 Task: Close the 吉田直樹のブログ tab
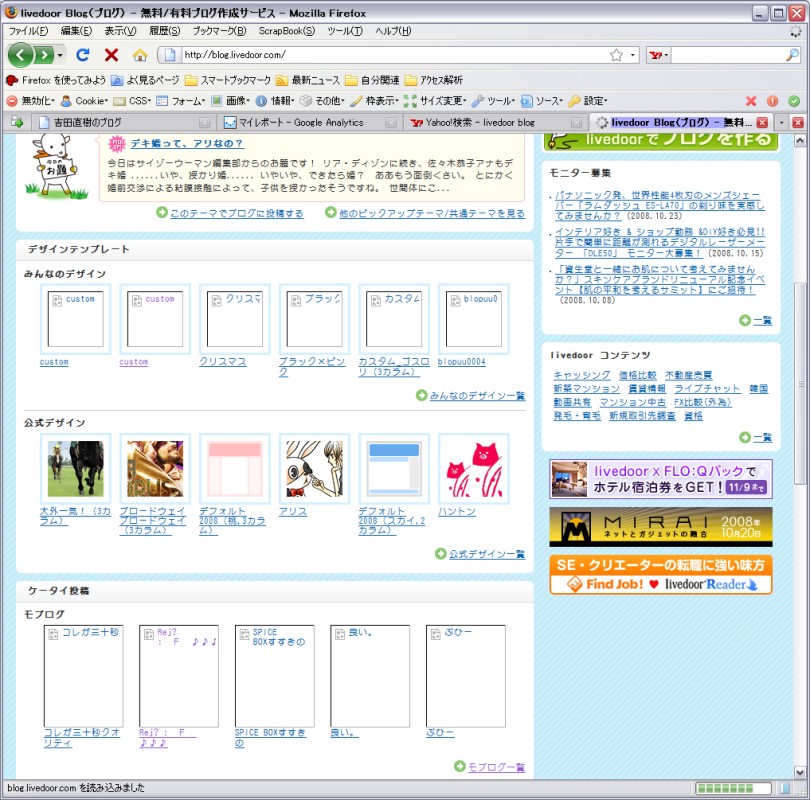(x=205, y=123)
